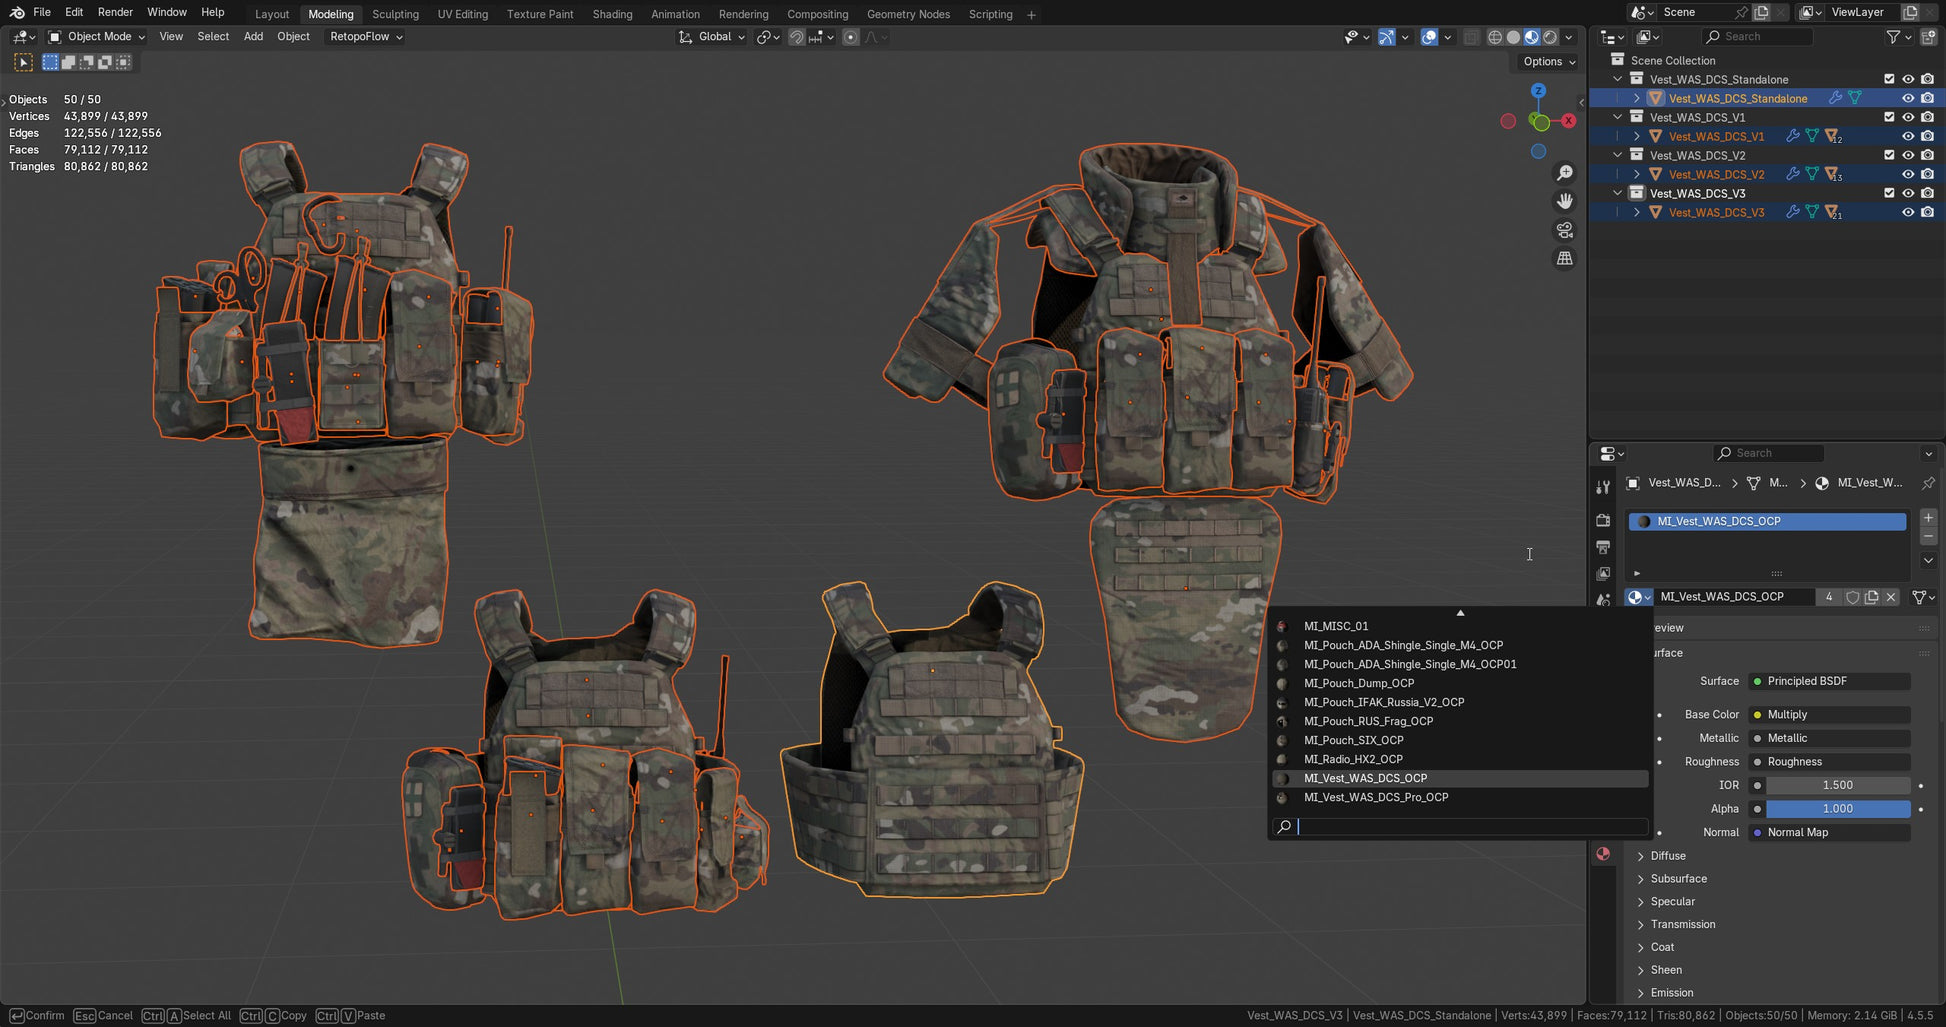Image resolution: width=1946 pixels, height=1027 pixels.
Task: Open the Render menu
Action: 115,12
